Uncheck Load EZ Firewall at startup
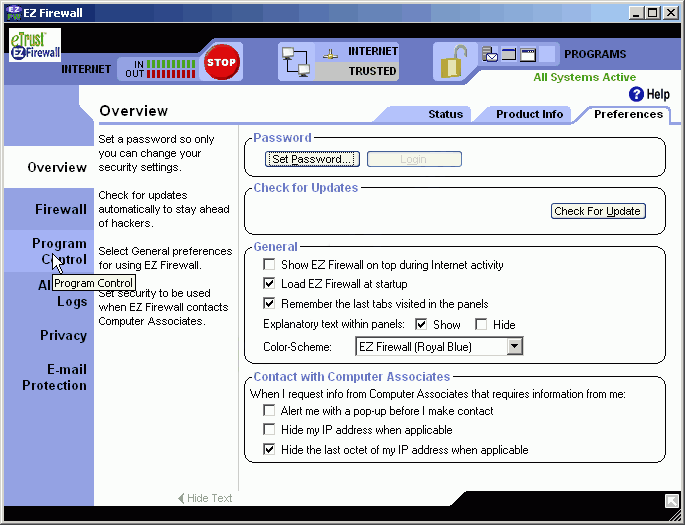This screenshot has height=525, width=685. pyautogui.click(x=269, y=284)
